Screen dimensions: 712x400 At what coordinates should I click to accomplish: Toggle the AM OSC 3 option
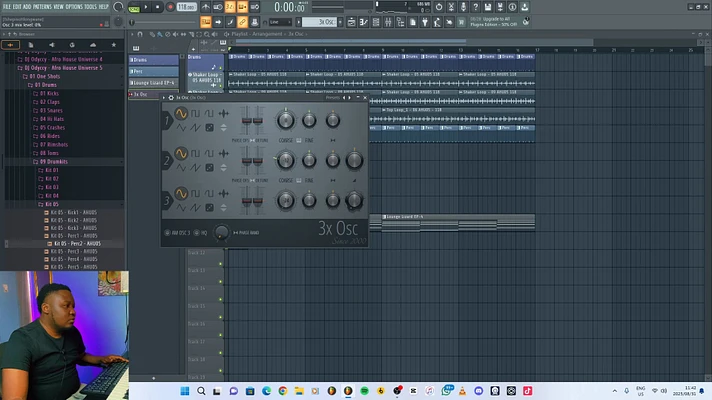178,233
